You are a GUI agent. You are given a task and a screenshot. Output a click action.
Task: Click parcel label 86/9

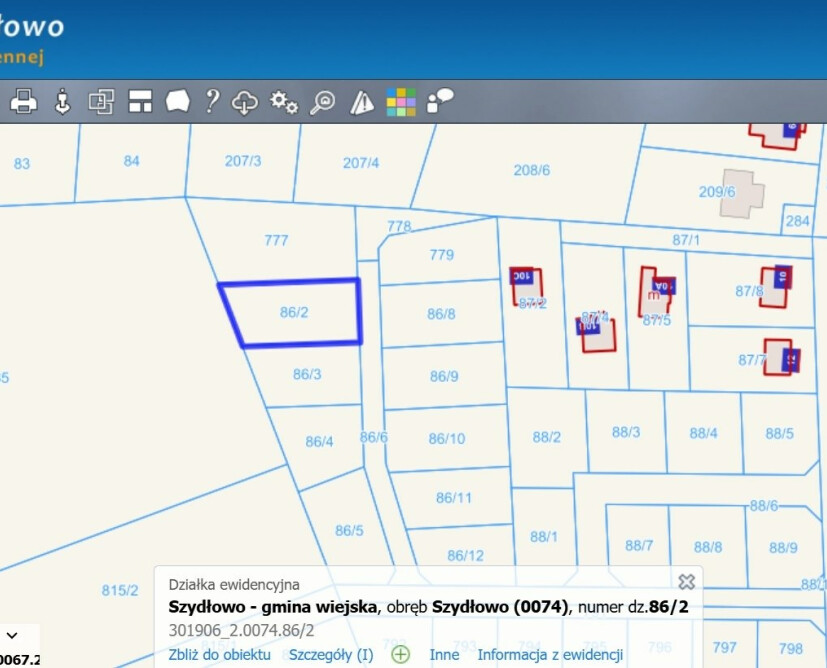[x=444, y=376]
